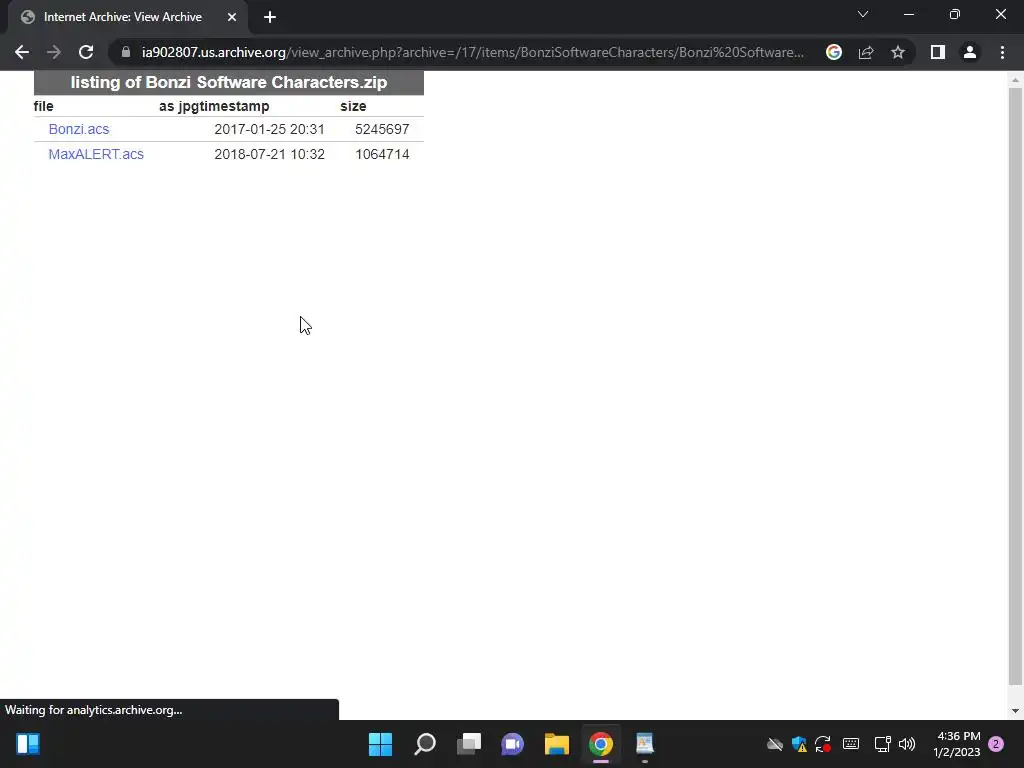Reload the current page
The image size is (1024, 768).
(86, 52)
